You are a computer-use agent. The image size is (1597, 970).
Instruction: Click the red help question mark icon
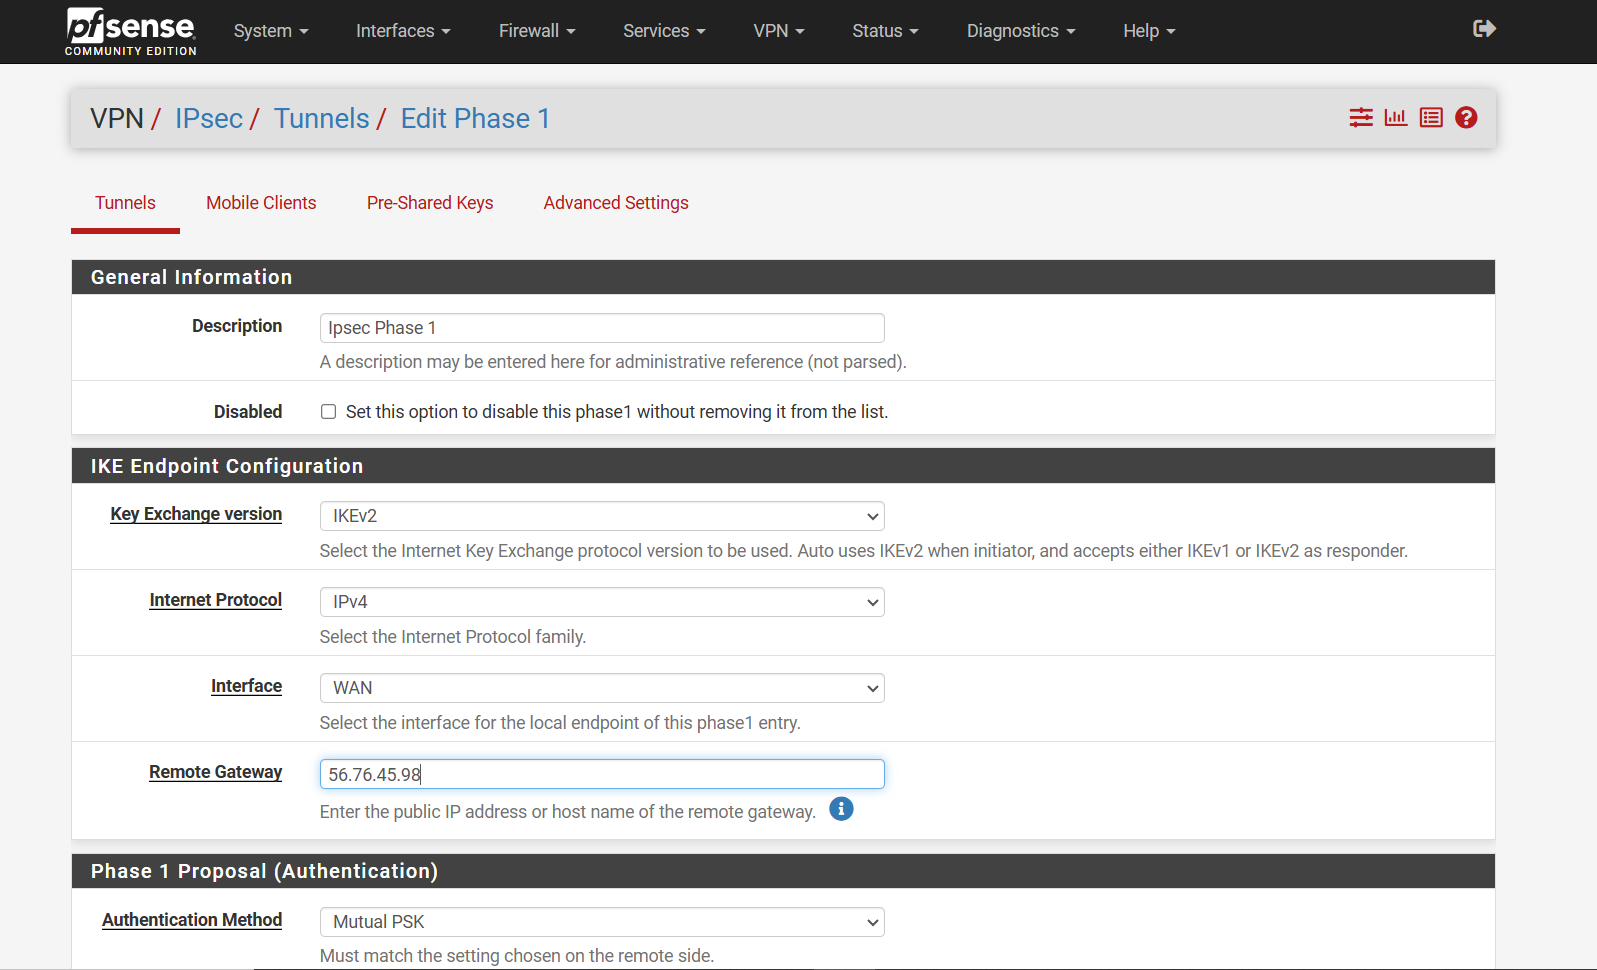click(x=1466, y=118)
